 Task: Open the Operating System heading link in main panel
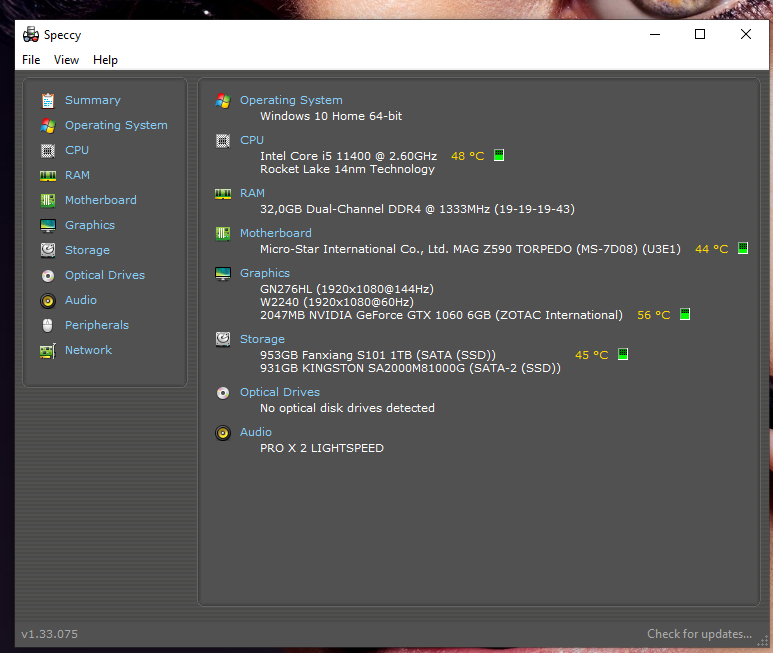(x=291, y=101)
